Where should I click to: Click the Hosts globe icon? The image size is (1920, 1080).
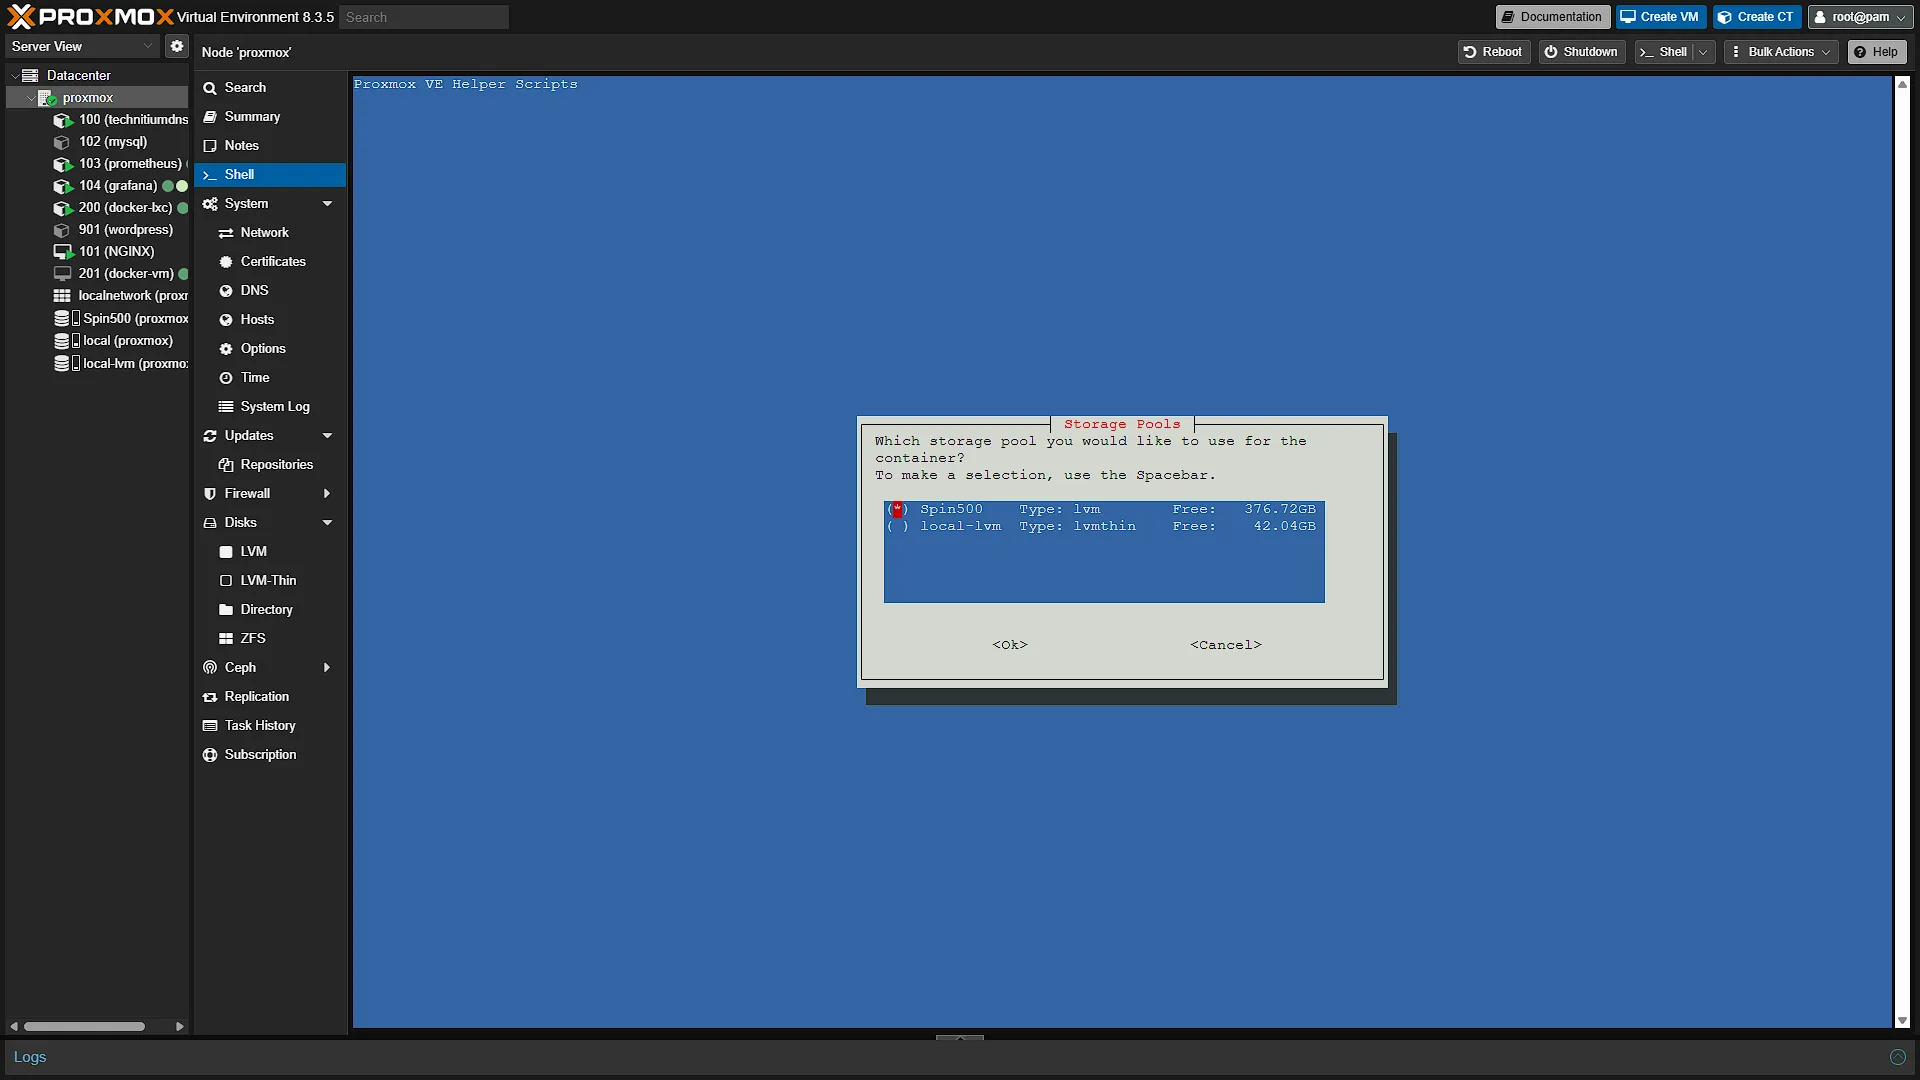pos(226,320)
